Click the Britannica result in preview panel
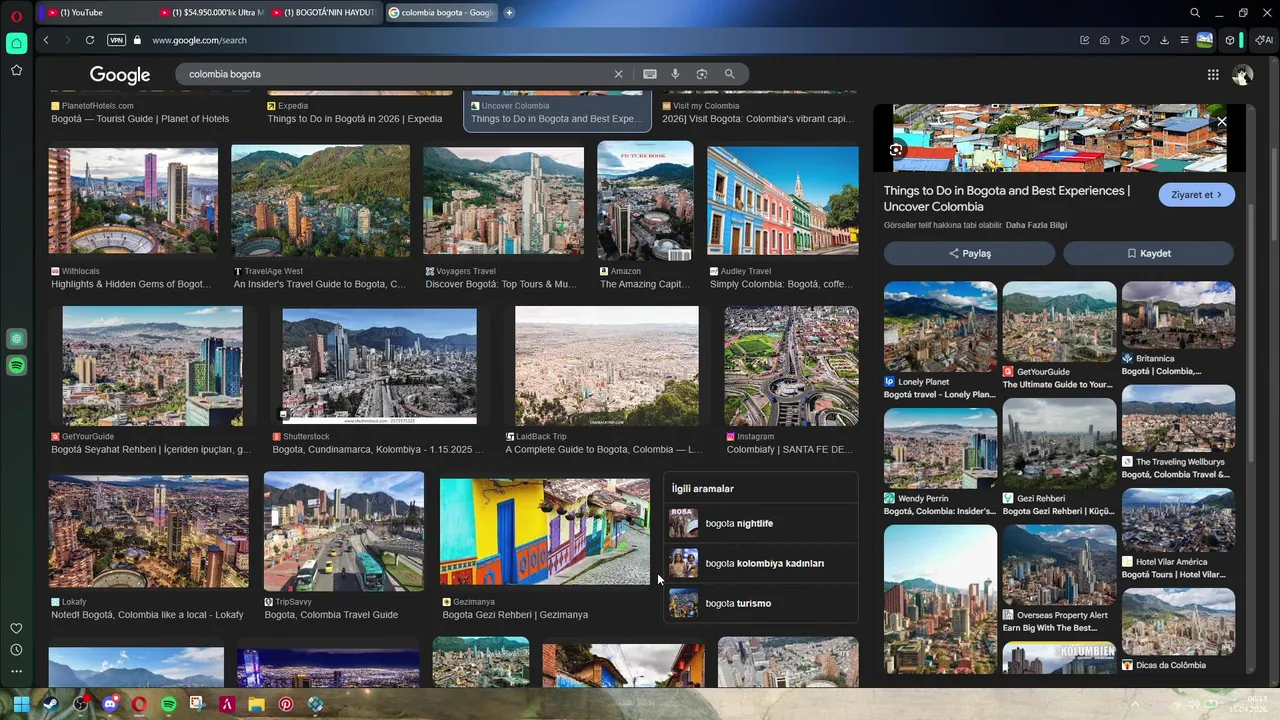The height and width of the screenshot is (720, 1280). coord(1178,329)
